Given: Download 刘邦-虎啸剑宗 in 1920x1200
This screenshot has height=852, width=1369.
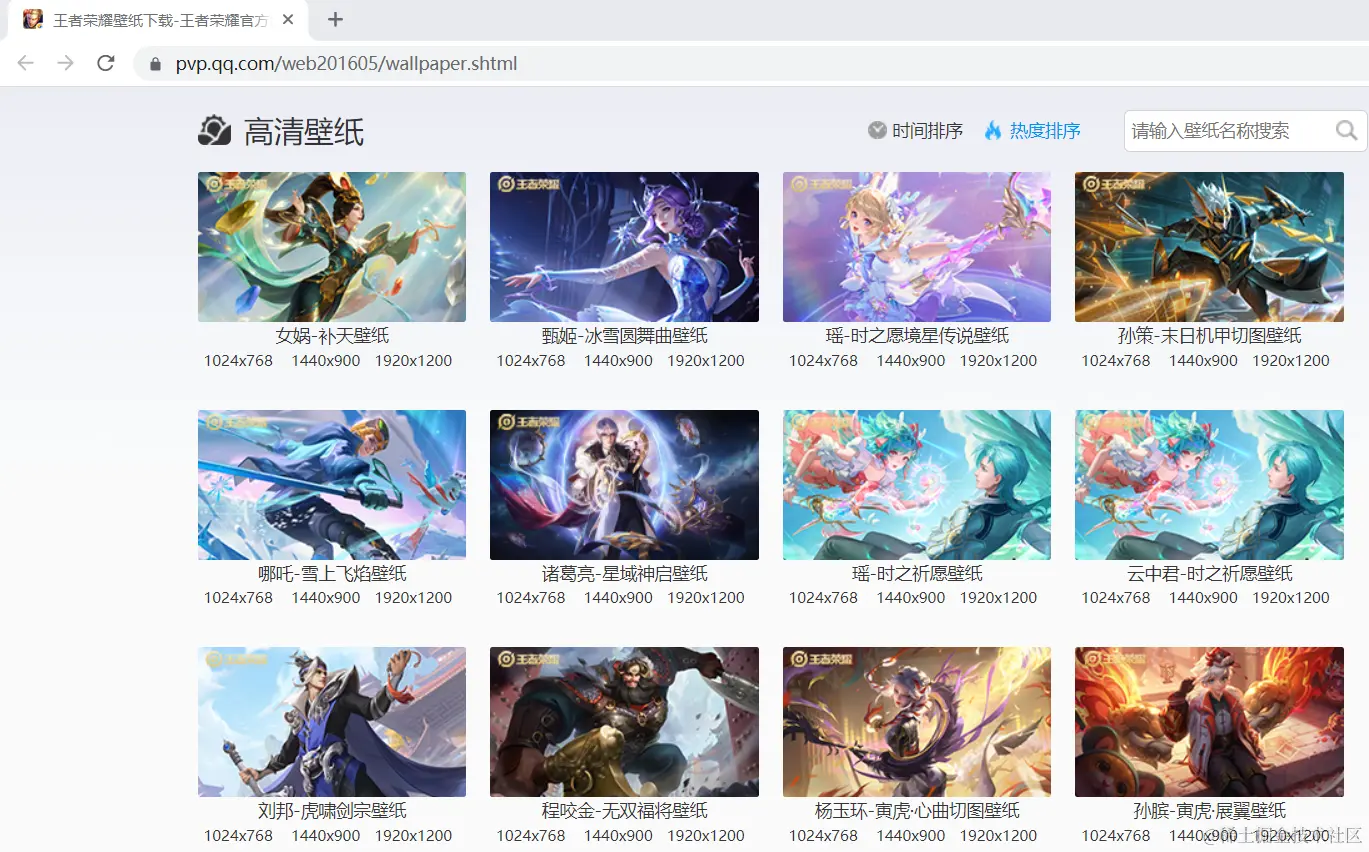Looking at the screenshot, I should 413,836.
